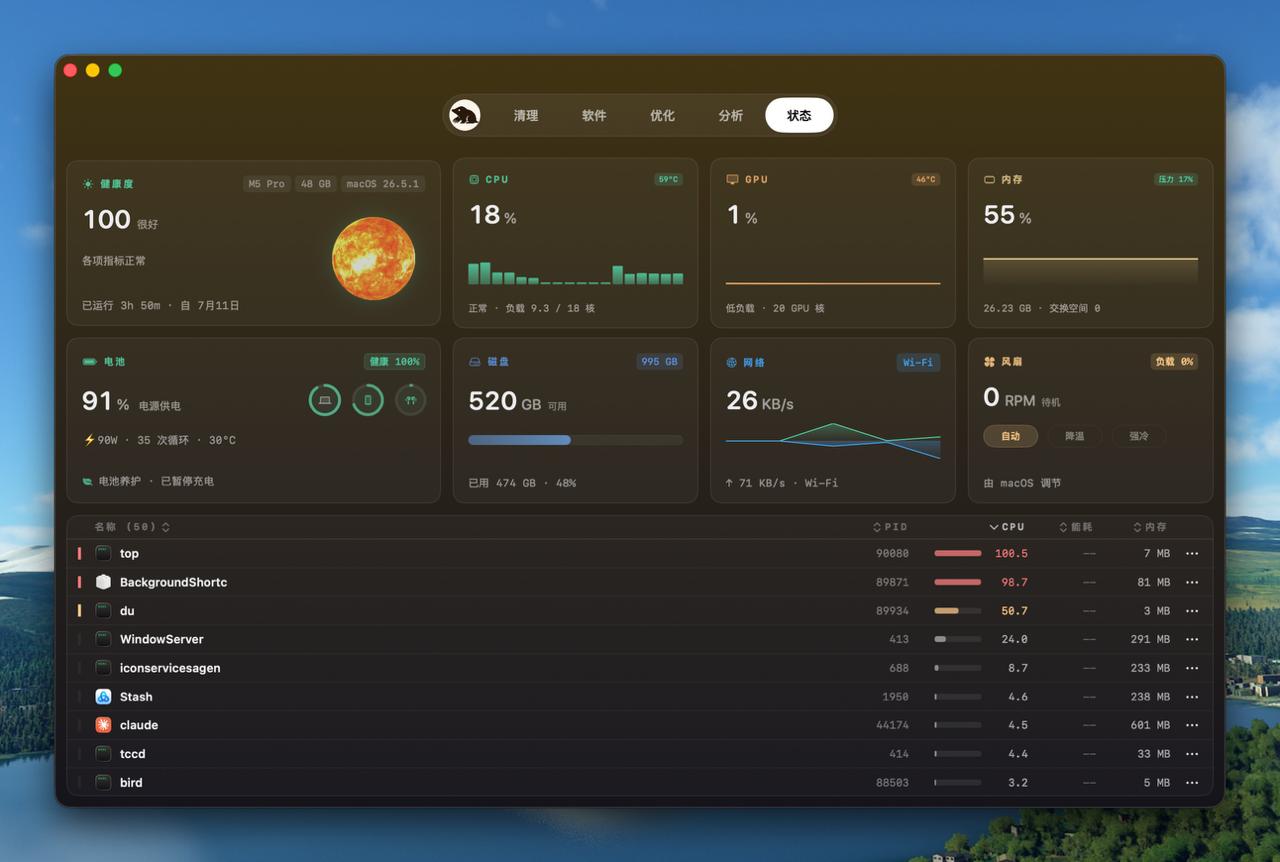Open more options for WindowServer process

click(x=1191, y=639)
